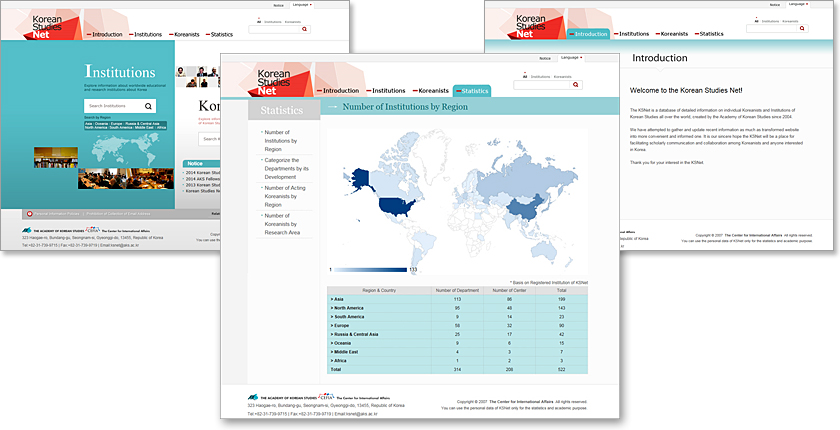Expand the Middle East table row
This screenshot has height=430, width=840.
pos(344,352)
